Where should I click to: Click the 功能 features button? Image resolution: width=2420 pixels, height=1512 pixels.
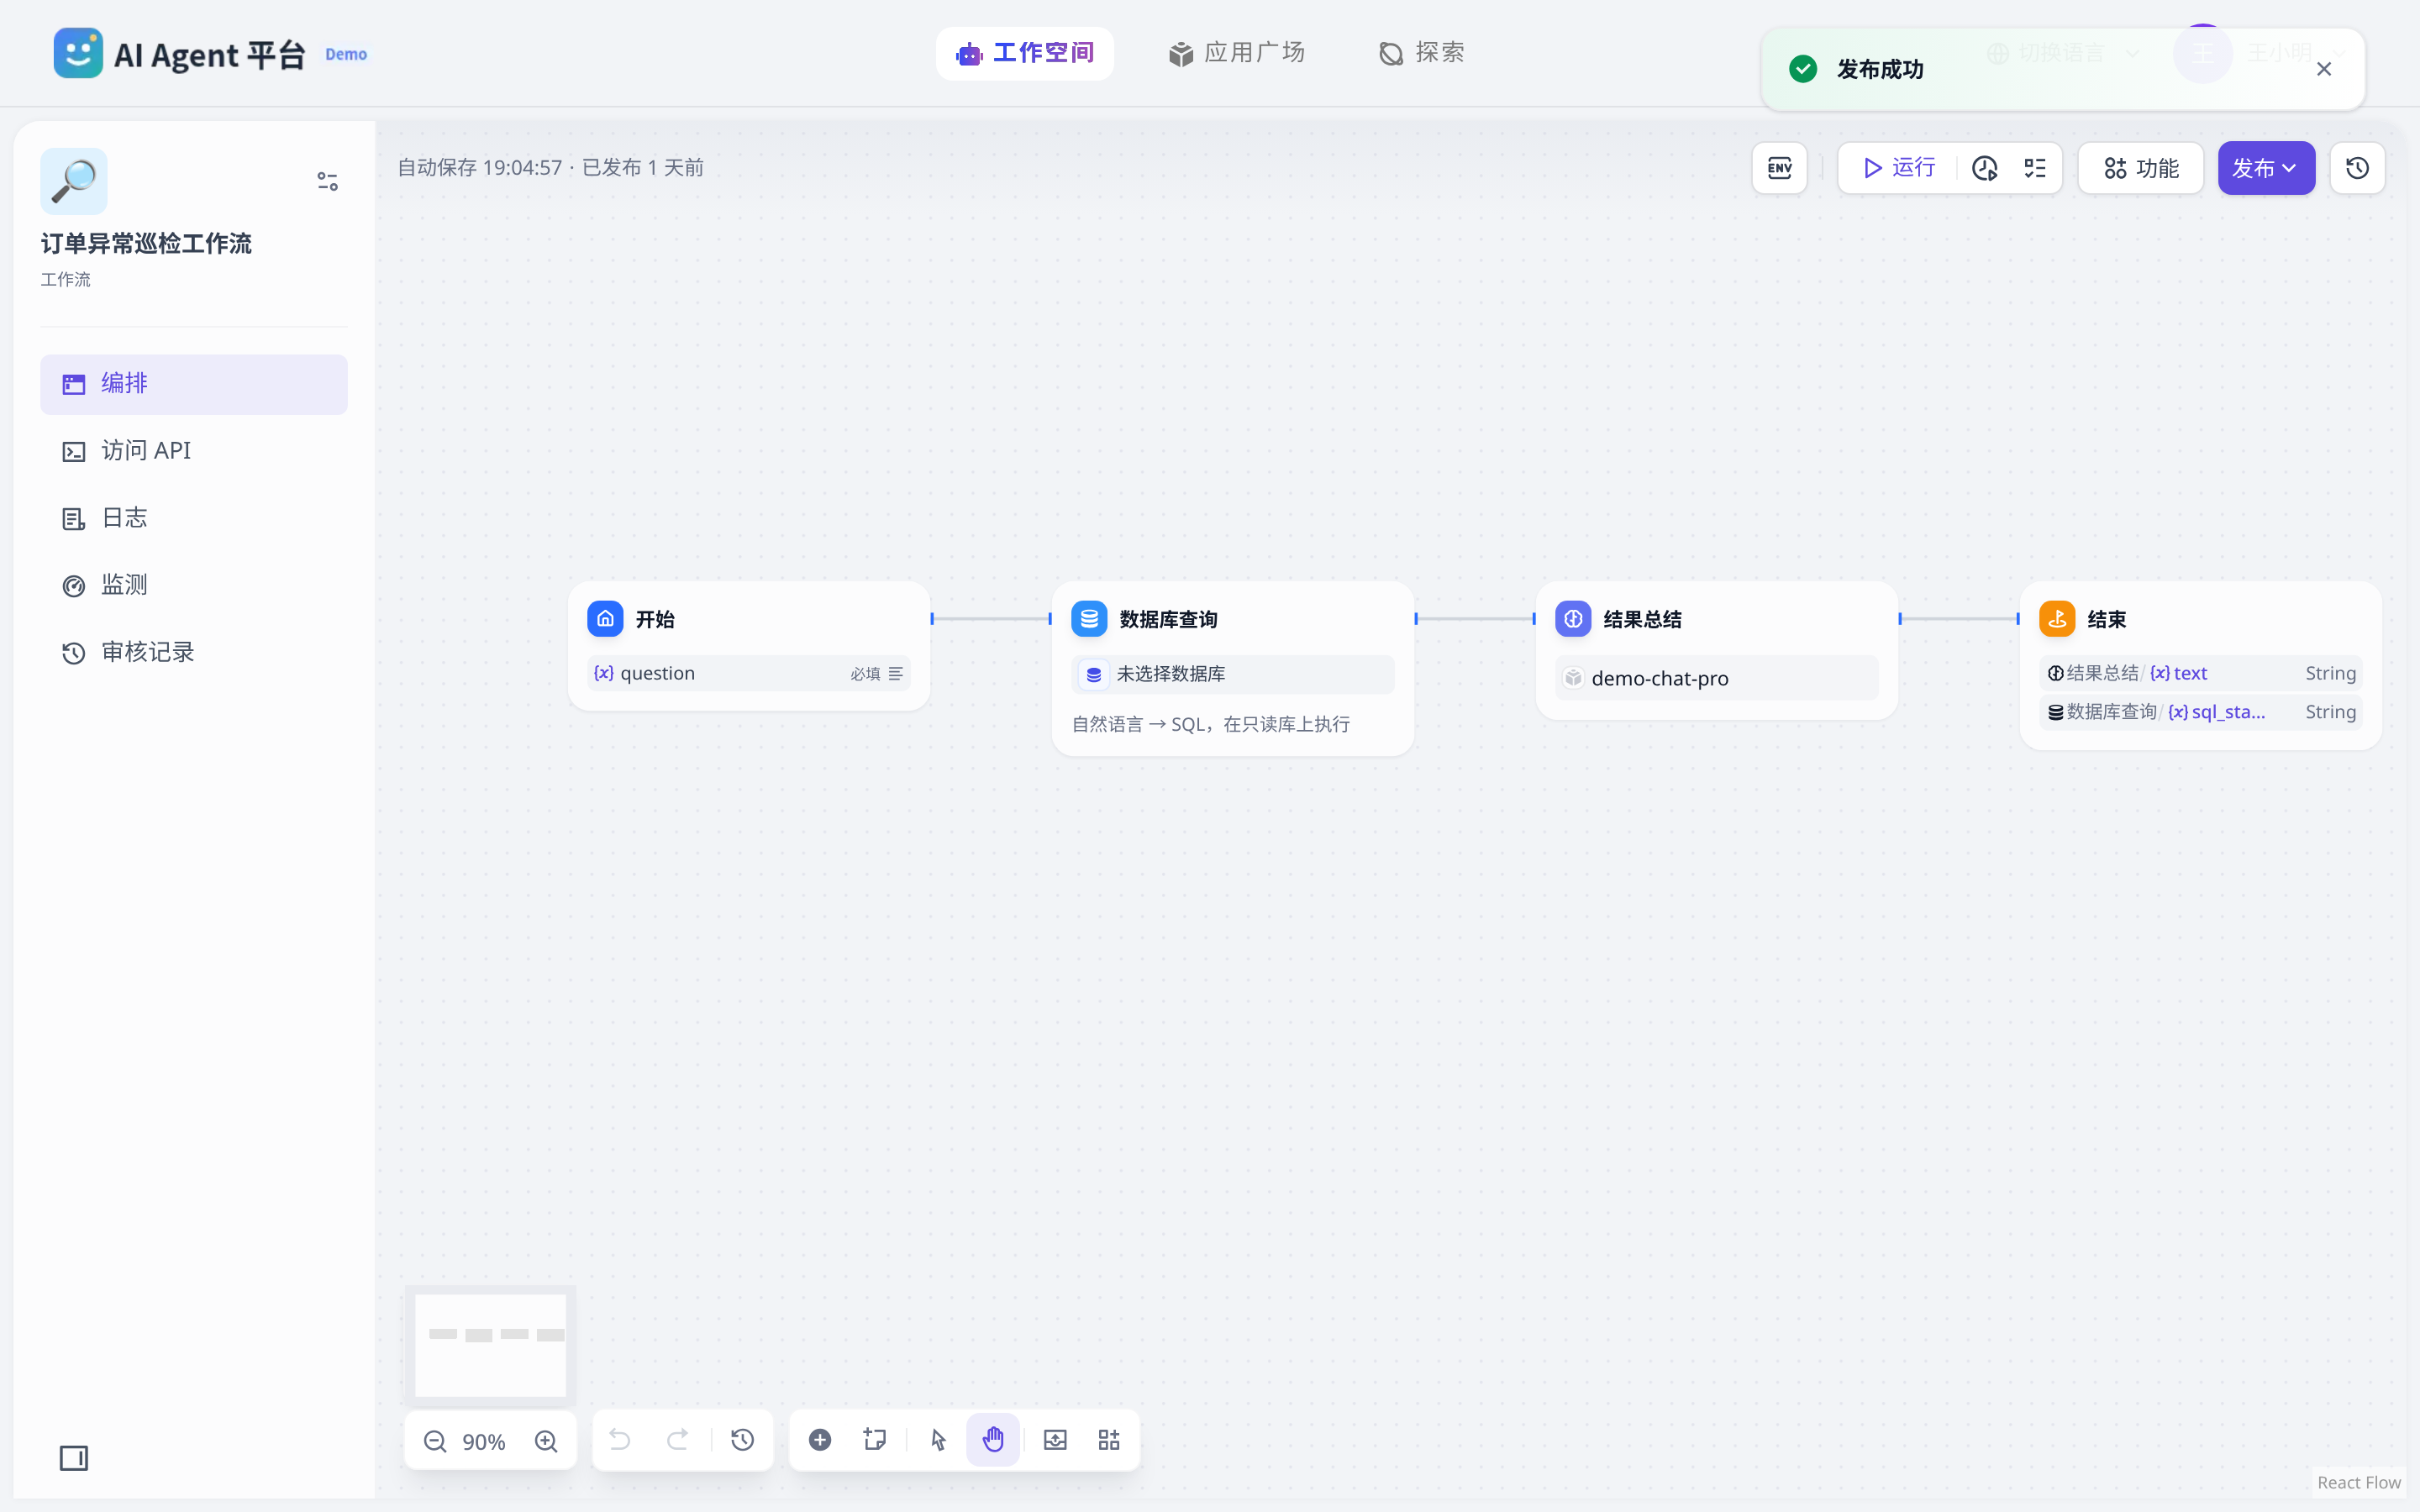[x=2141, y=168]
